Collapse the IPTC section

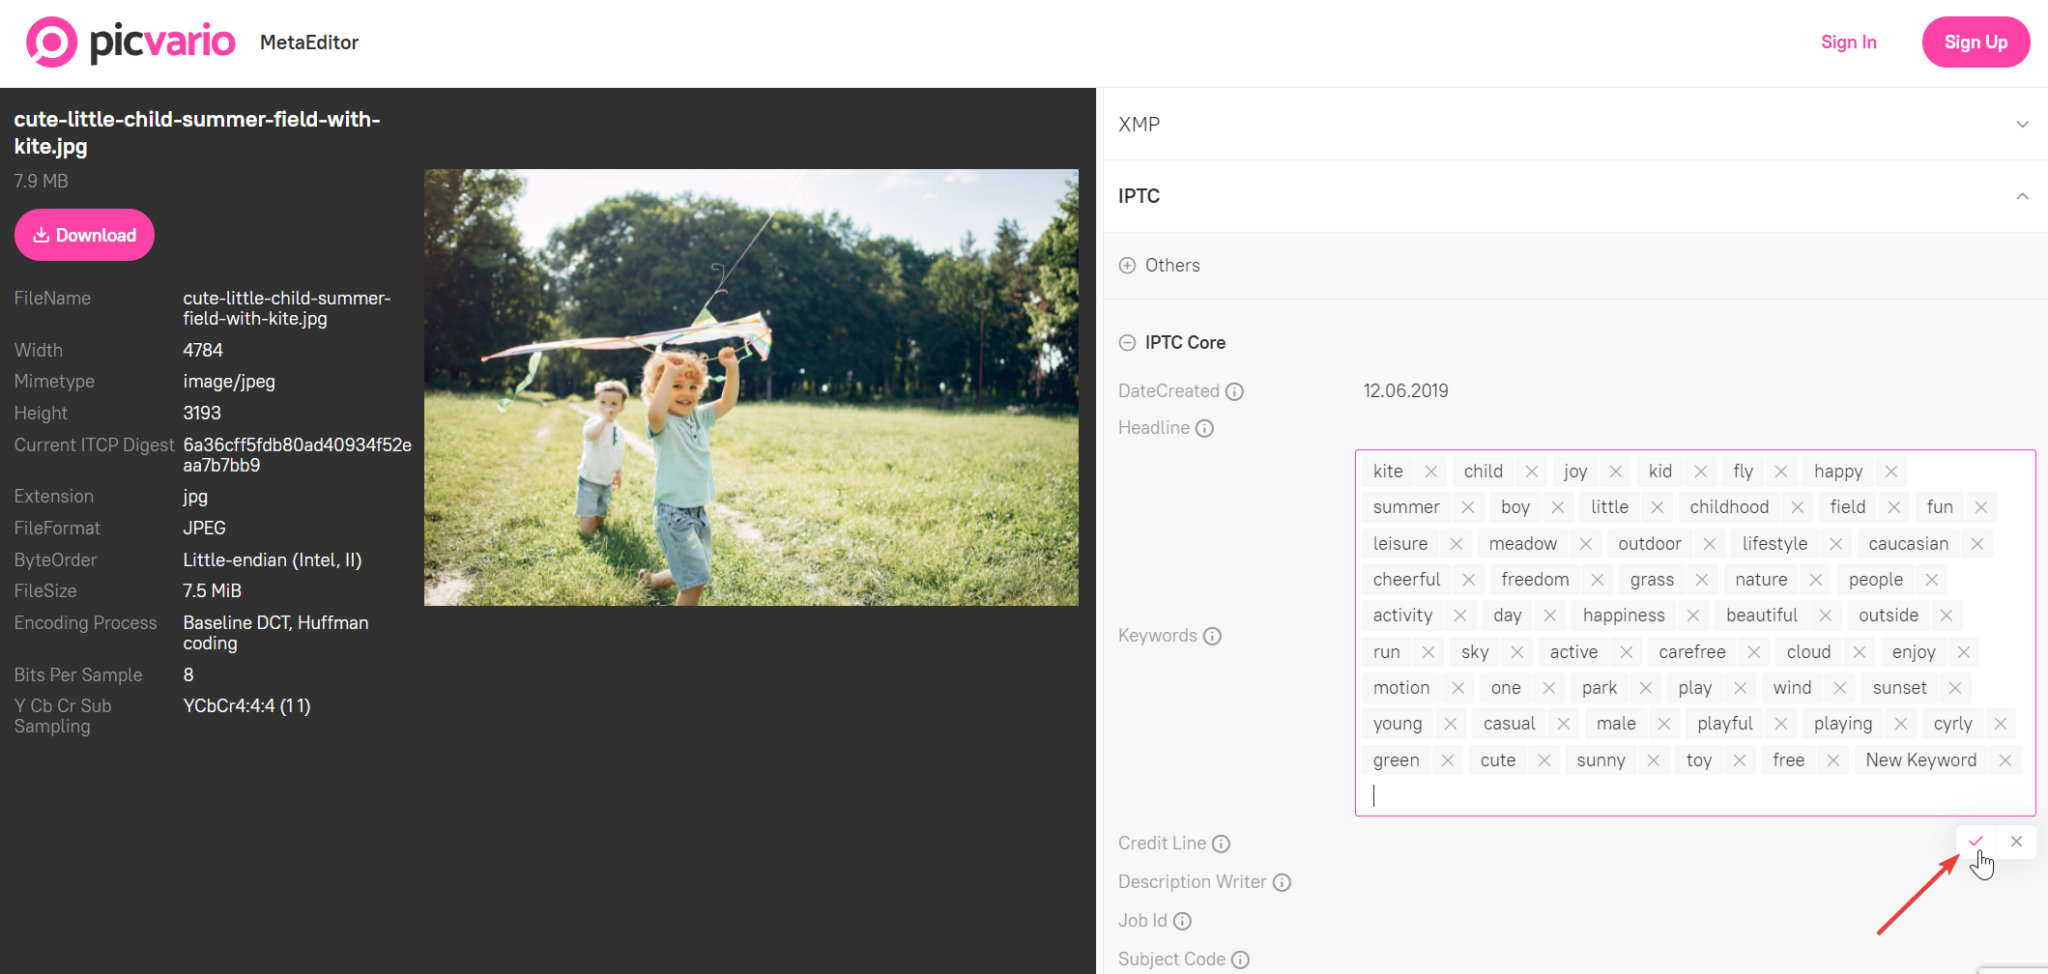click(x=2023, y=196)
